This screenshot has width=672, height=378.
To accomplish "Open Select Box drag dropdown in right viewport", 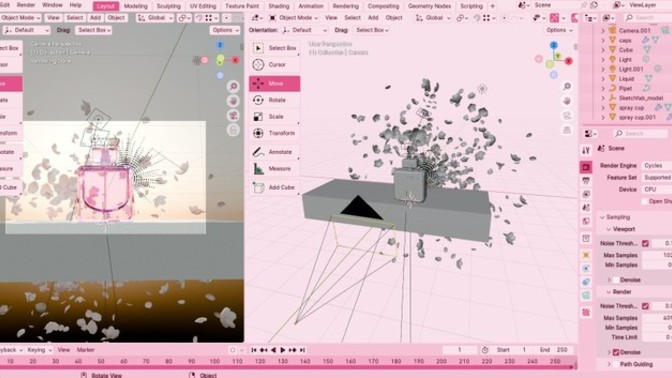I will coord(372,30).
